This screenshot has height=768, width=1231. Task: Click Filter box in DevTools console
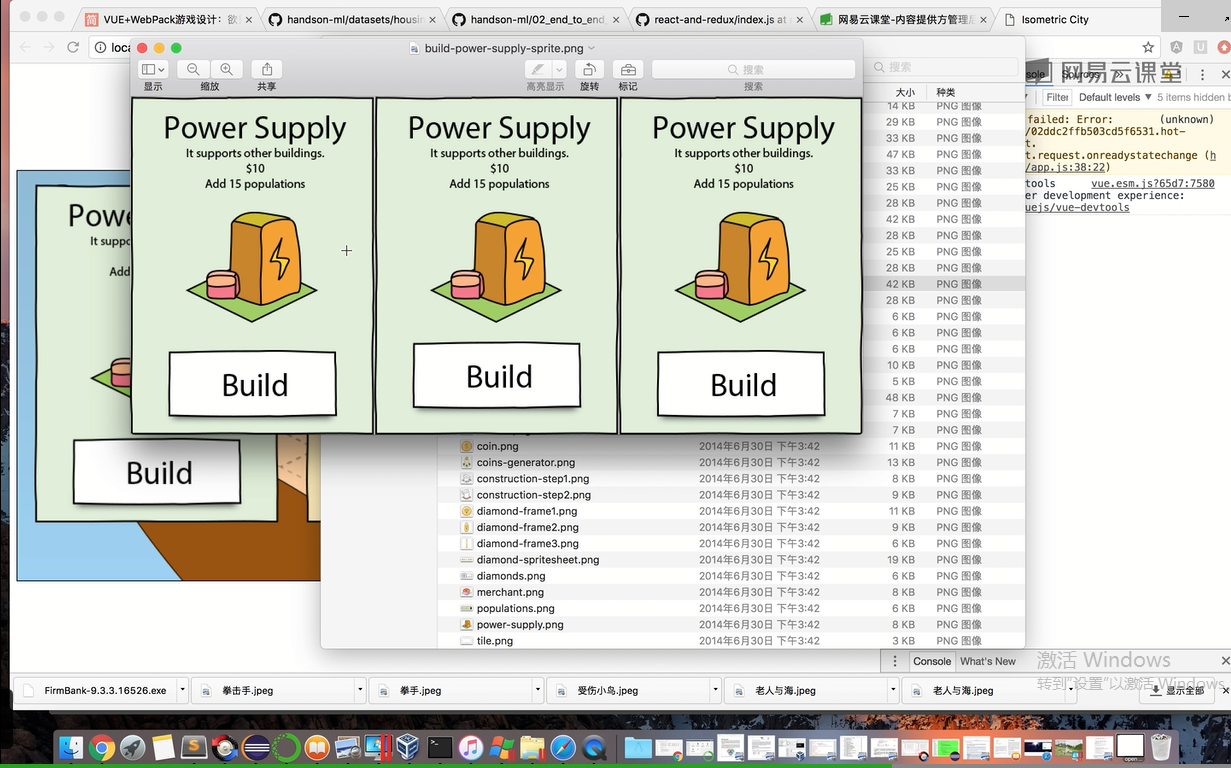pyautogui.click(x=1057, y=97)
